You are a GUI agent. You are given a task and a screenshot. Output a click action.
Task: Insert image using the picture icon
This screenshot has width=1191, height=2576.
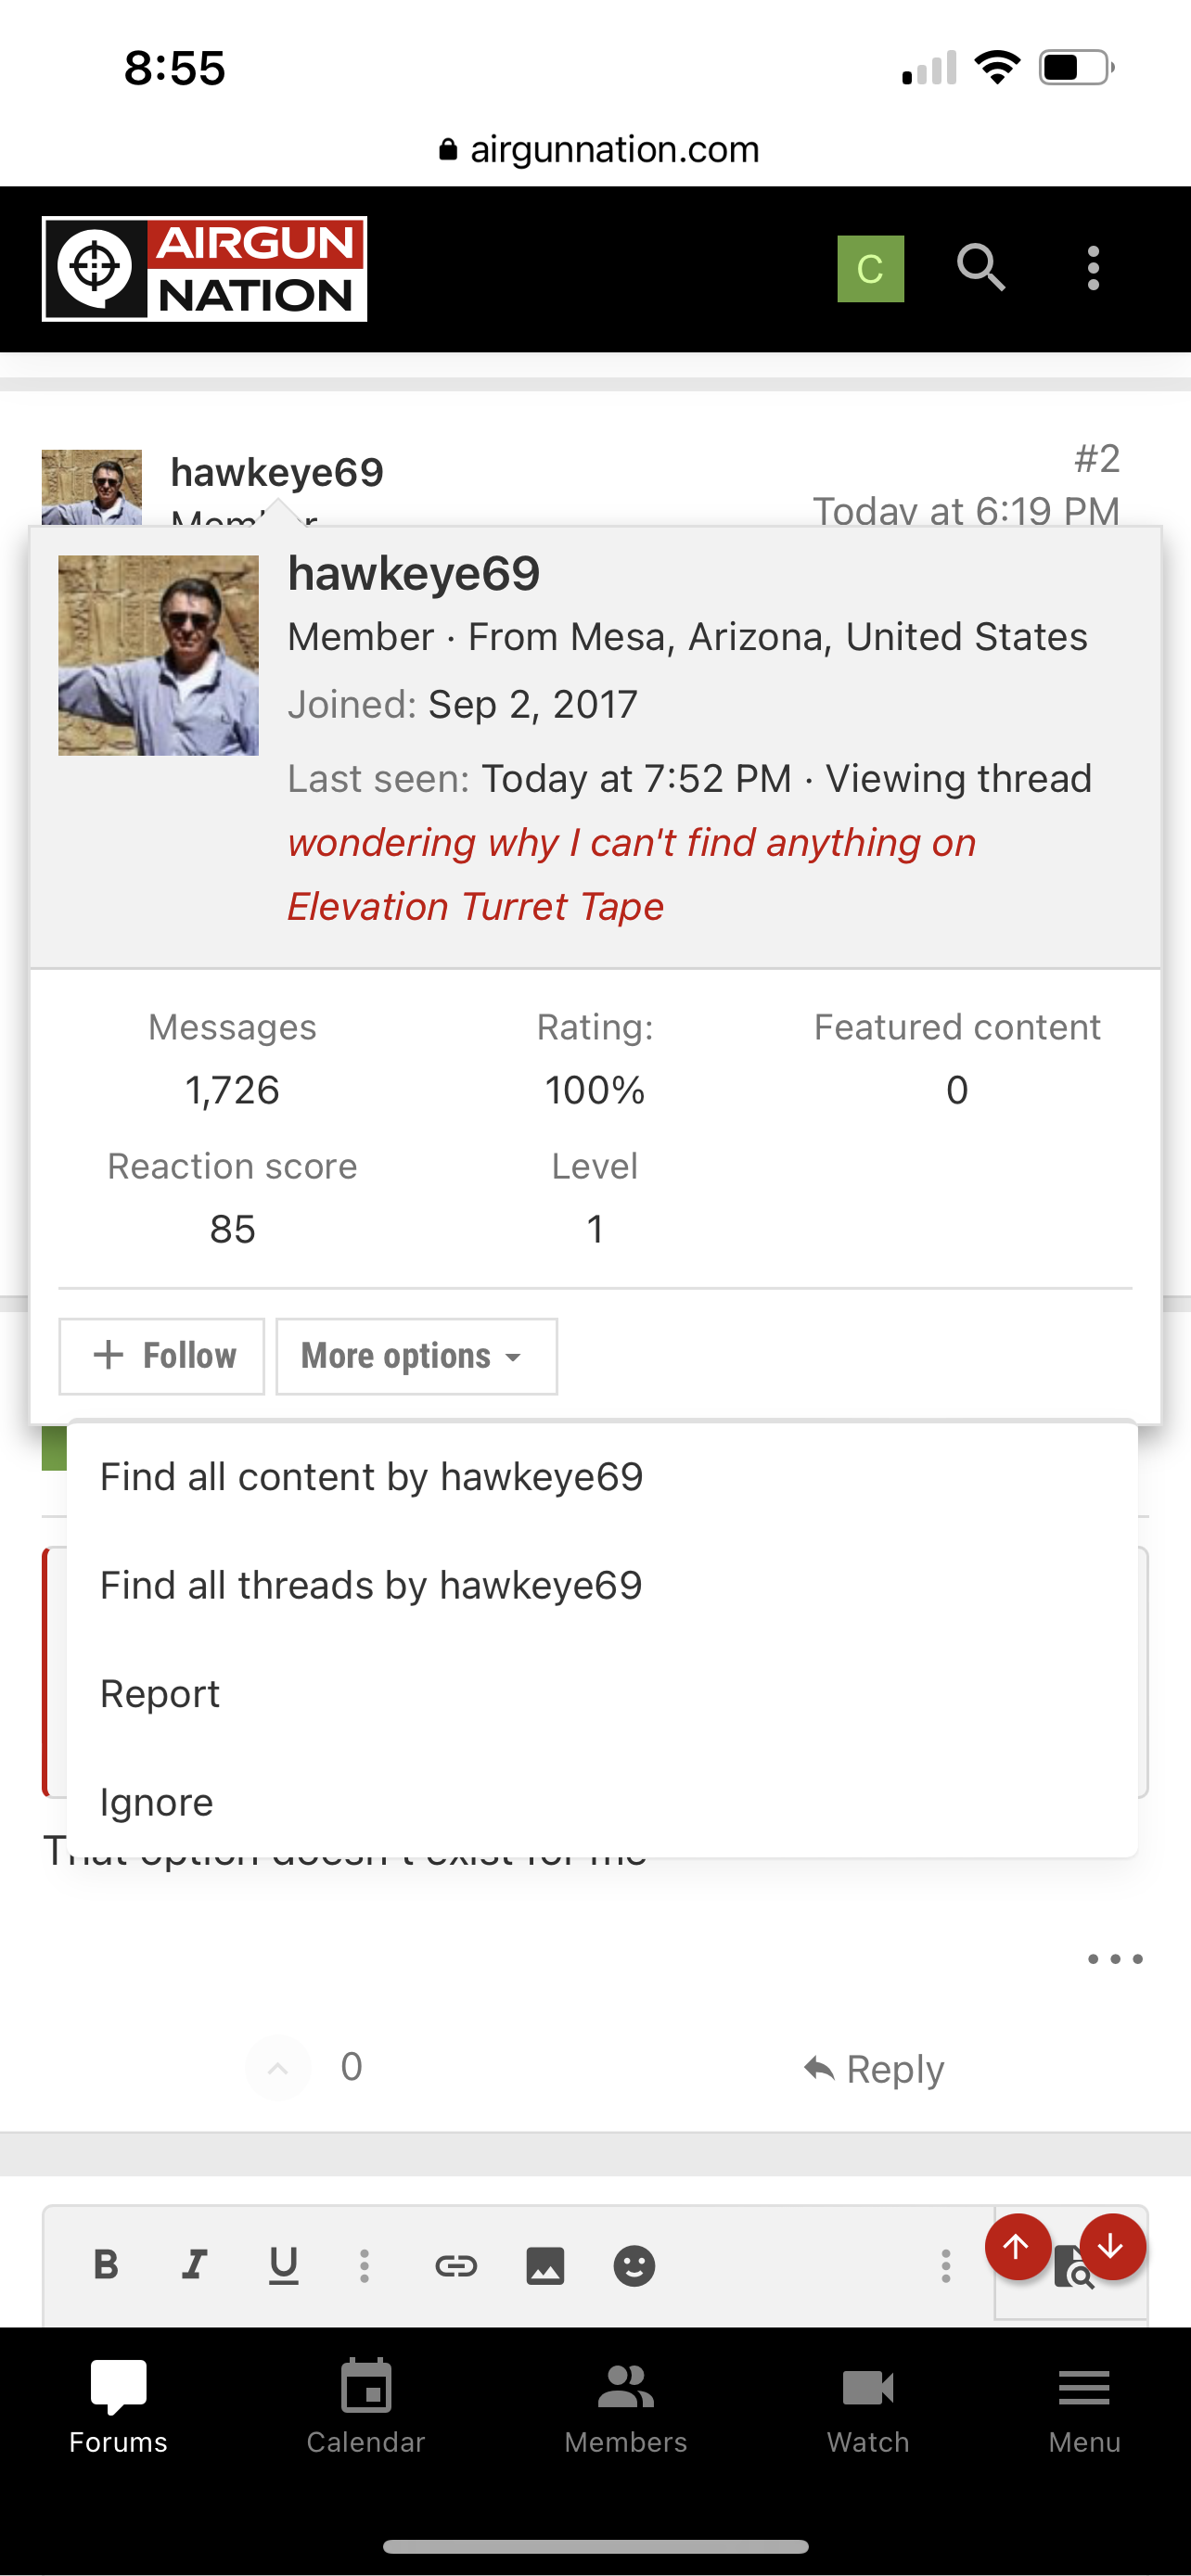click(545, 2266)
